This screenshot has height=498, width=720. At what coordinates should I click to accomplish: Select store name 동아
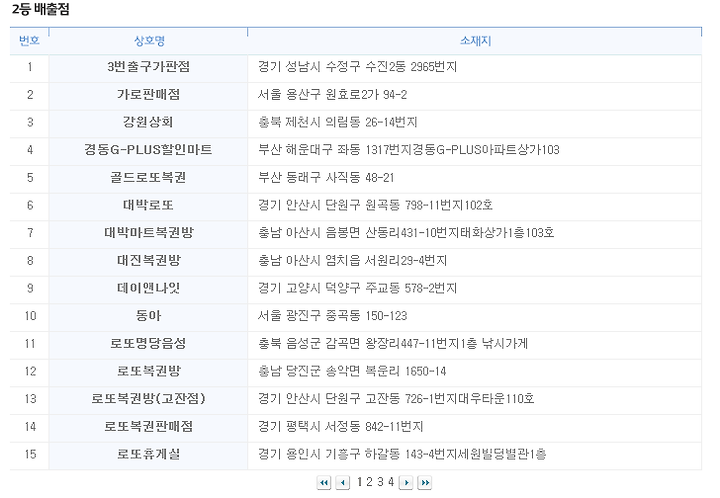148,316
